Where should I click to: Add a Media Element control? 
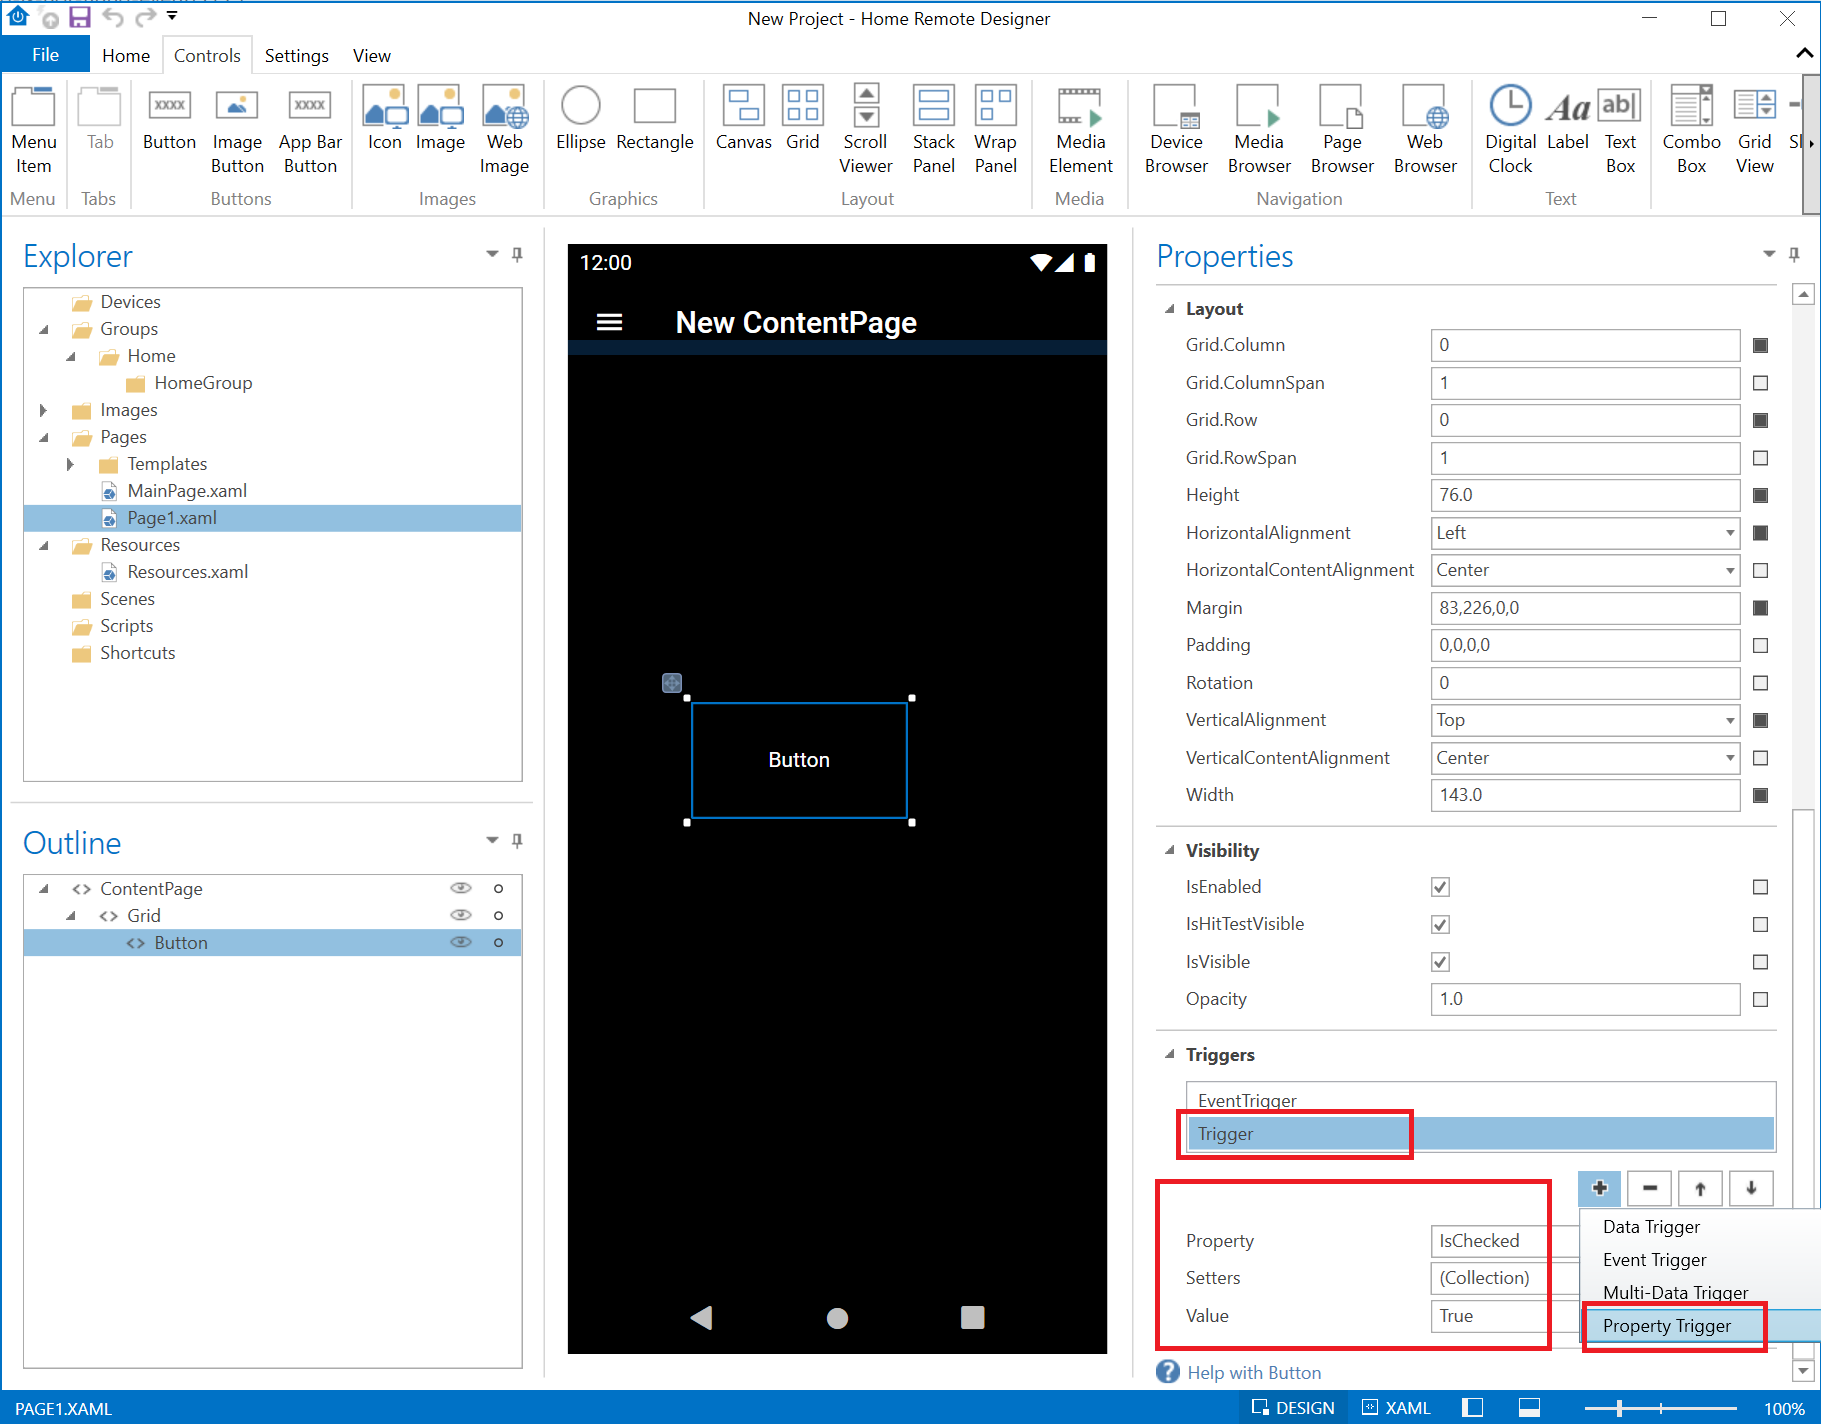1080,130
